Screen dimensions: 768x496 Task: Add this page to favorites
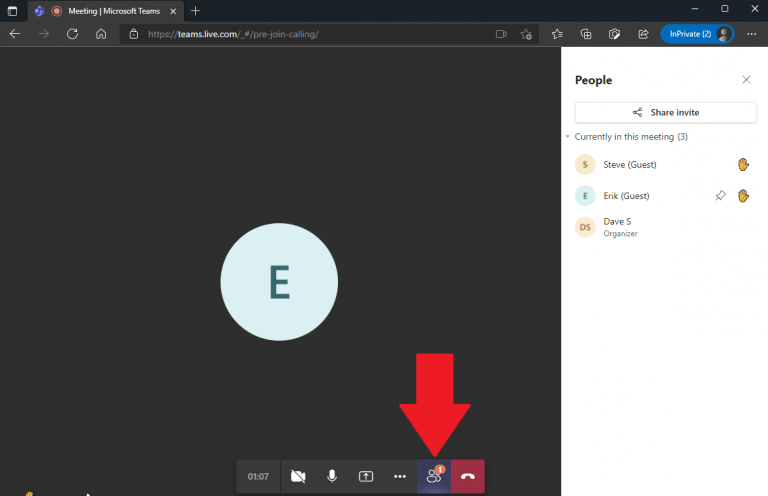526,34
